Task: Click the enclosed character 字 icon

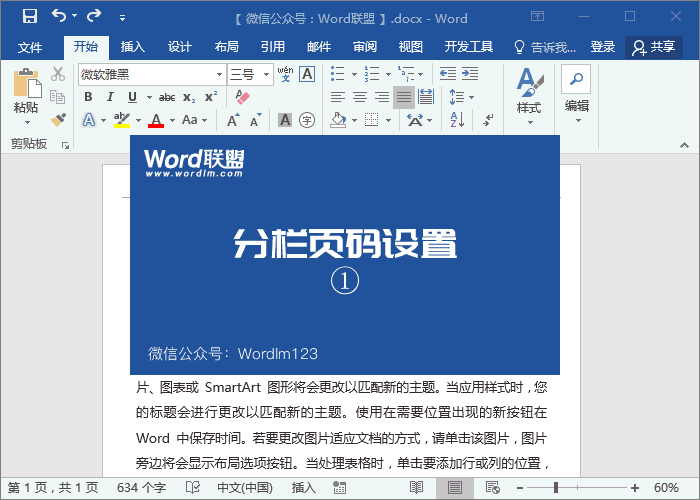Action: pyautogui.click(x=307, y=120)
